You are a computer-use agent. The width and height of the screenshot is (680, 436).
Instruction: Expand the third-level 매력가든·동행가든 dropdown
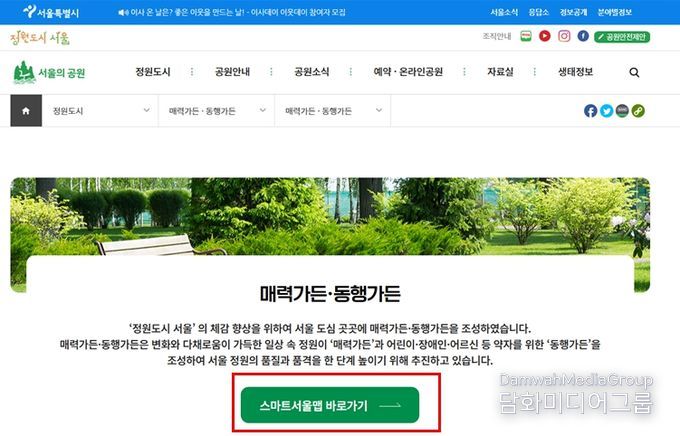point(333,111)
